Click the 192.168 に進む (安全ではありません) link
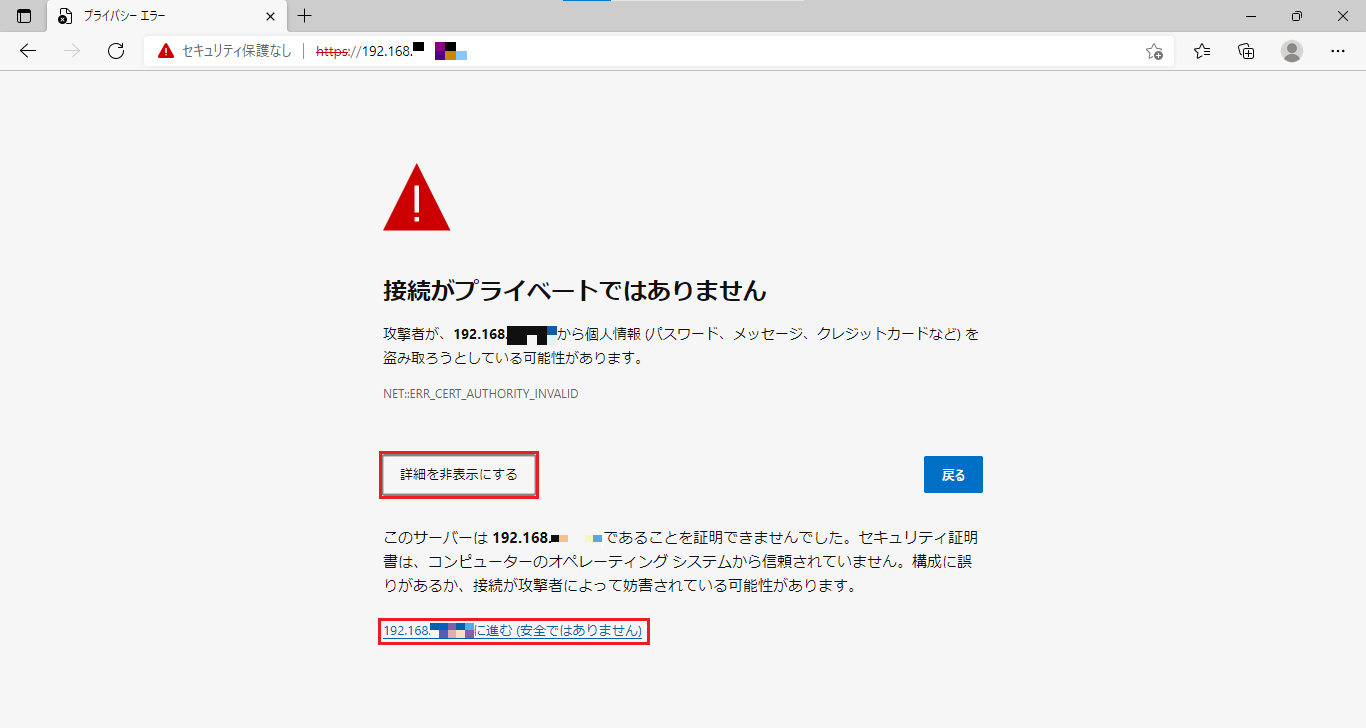The height and width of the screenshot is (728, 1366). click(513, 631)
